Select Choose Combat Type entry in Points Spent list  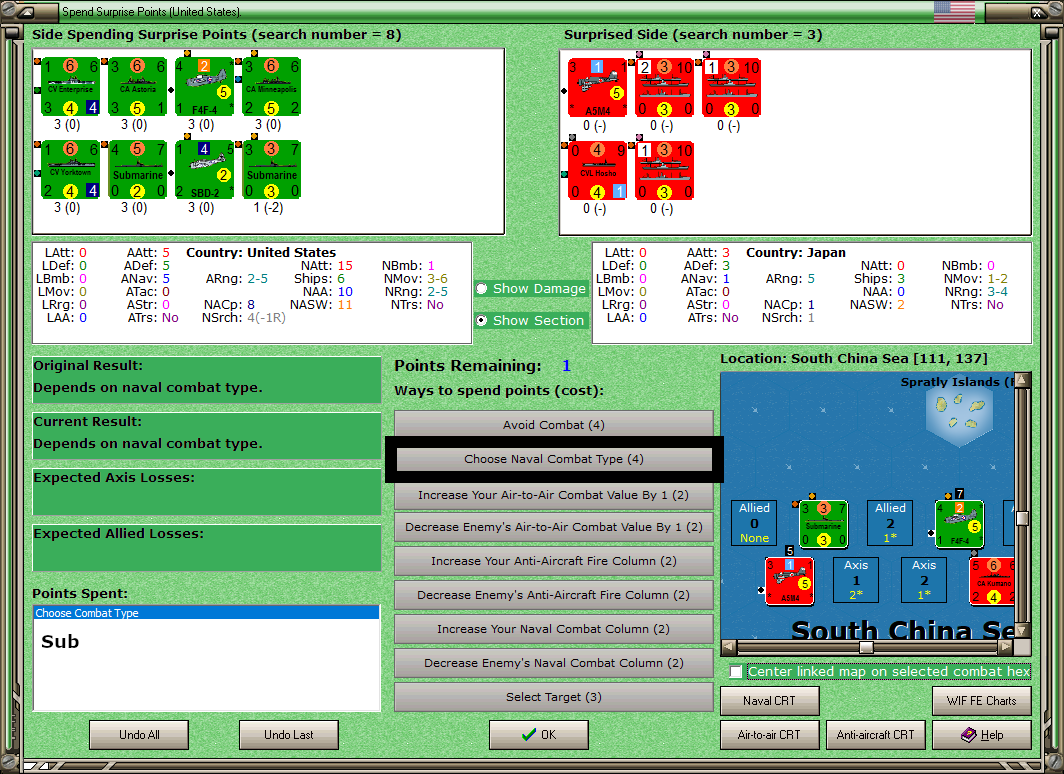click(206, 613)
